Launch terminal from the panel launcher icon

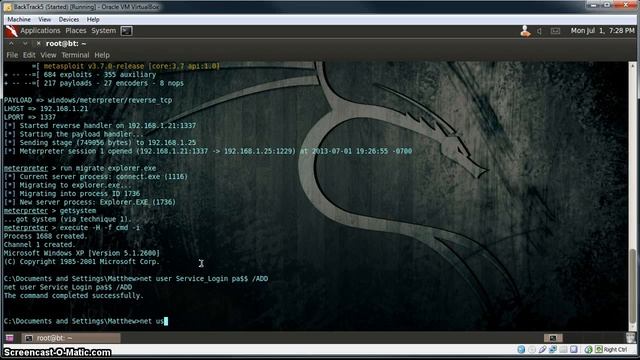(x=127, y=31)
